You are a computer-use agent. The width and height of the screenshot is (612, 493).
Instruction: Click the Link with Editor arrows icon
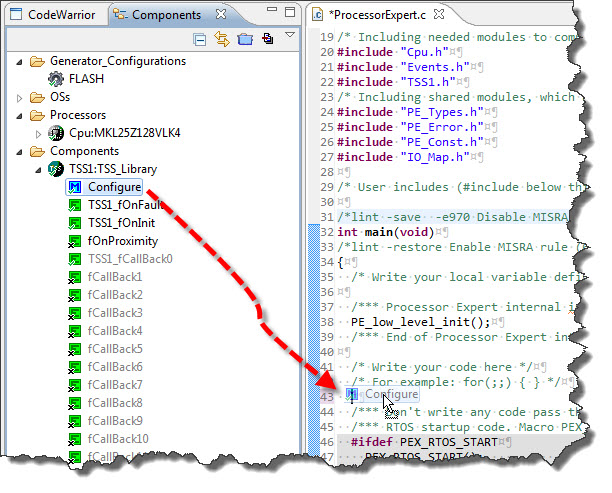tap(222, 39)
